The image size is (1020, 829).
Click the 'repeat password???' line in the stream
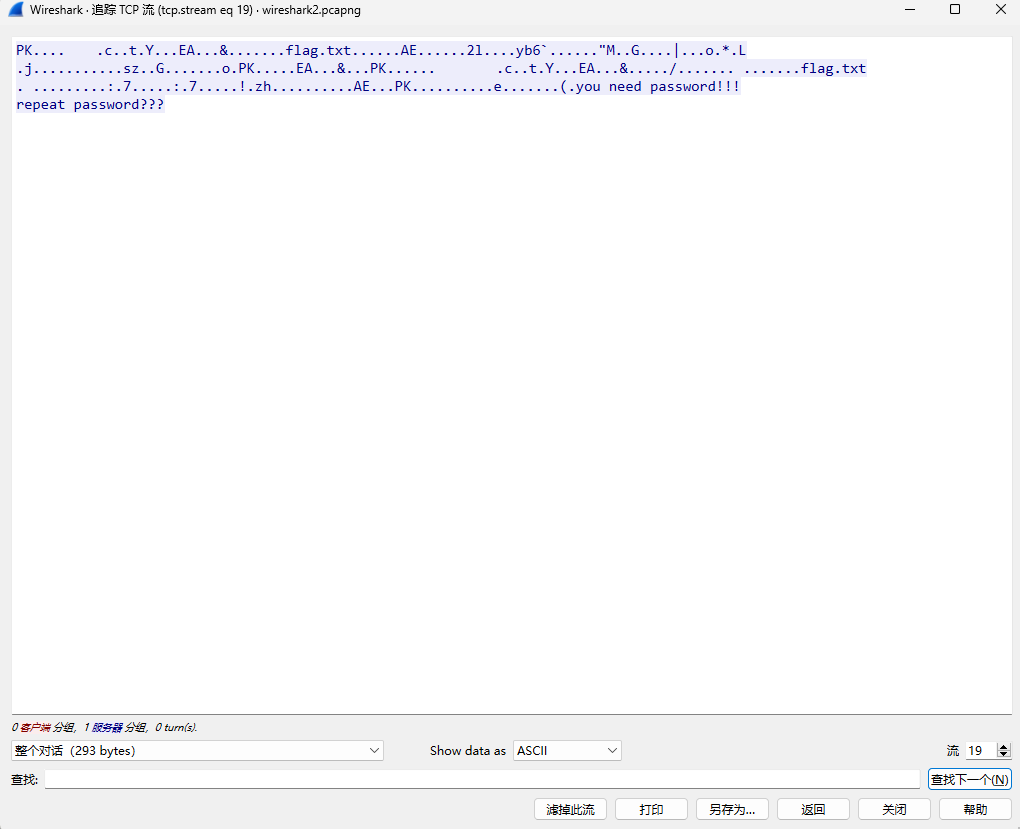pyautogui.click(x=90, y=105)
